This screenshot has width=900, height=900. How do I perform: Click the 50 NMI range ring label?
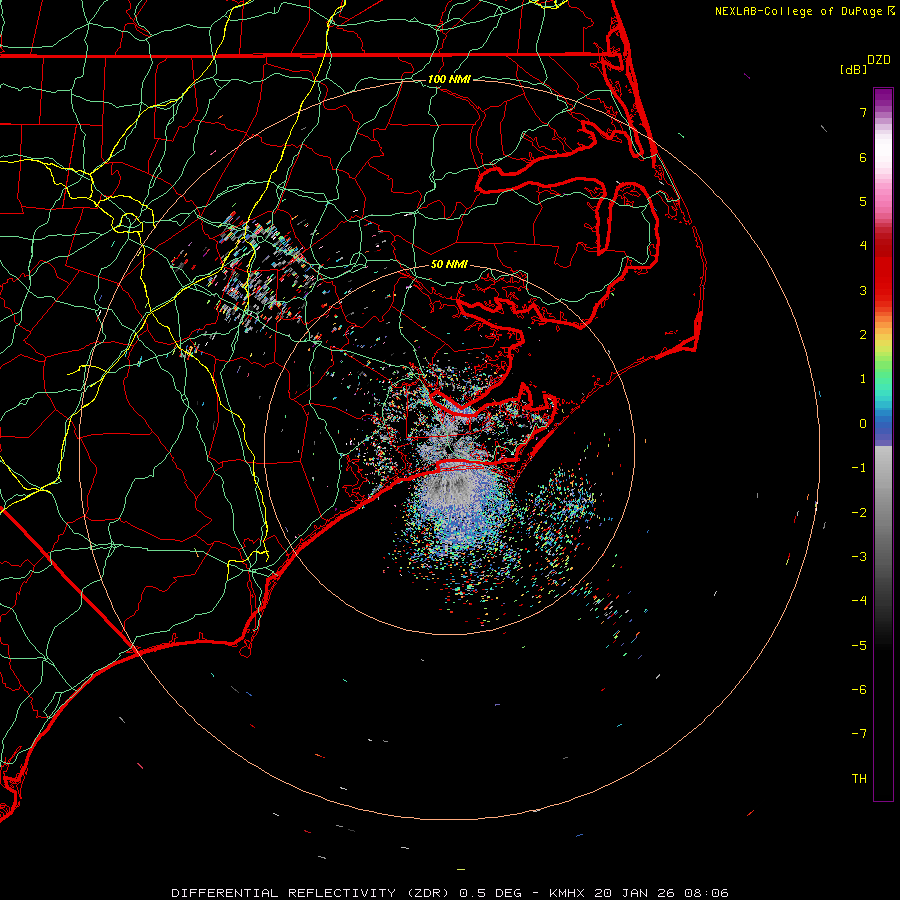tap(449, 264)
